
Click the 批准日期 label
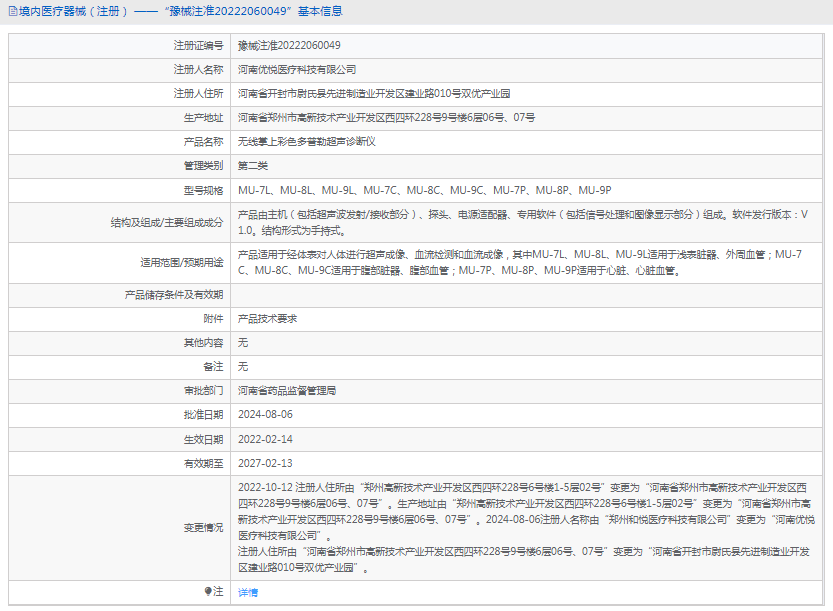pos(203,415)
